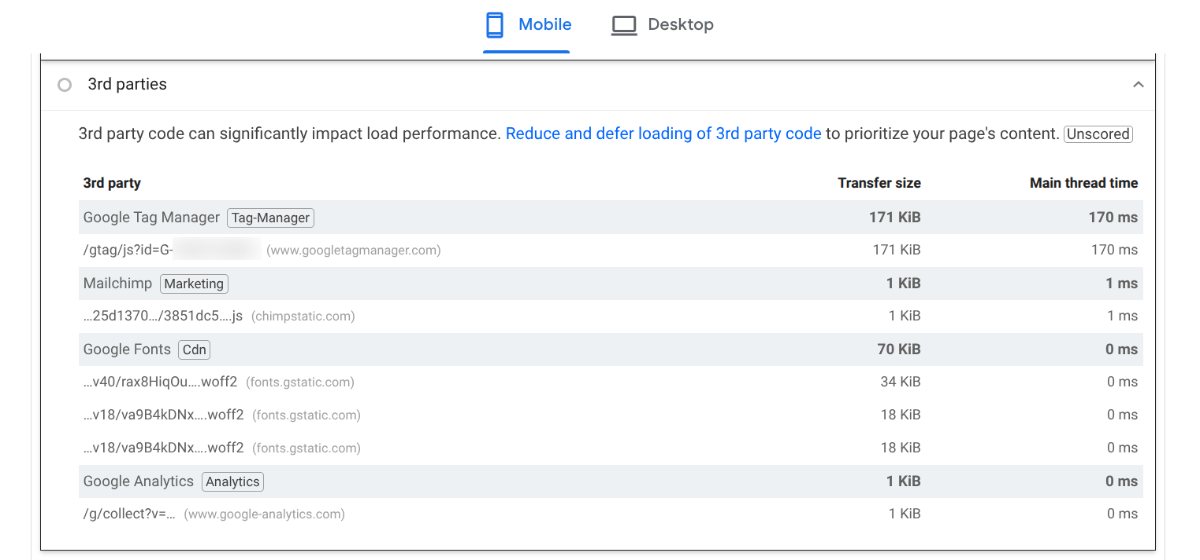Click the 70 KiB Google Fonts transfer size
Screen dimensions: 1200x560
click(900, 349)
